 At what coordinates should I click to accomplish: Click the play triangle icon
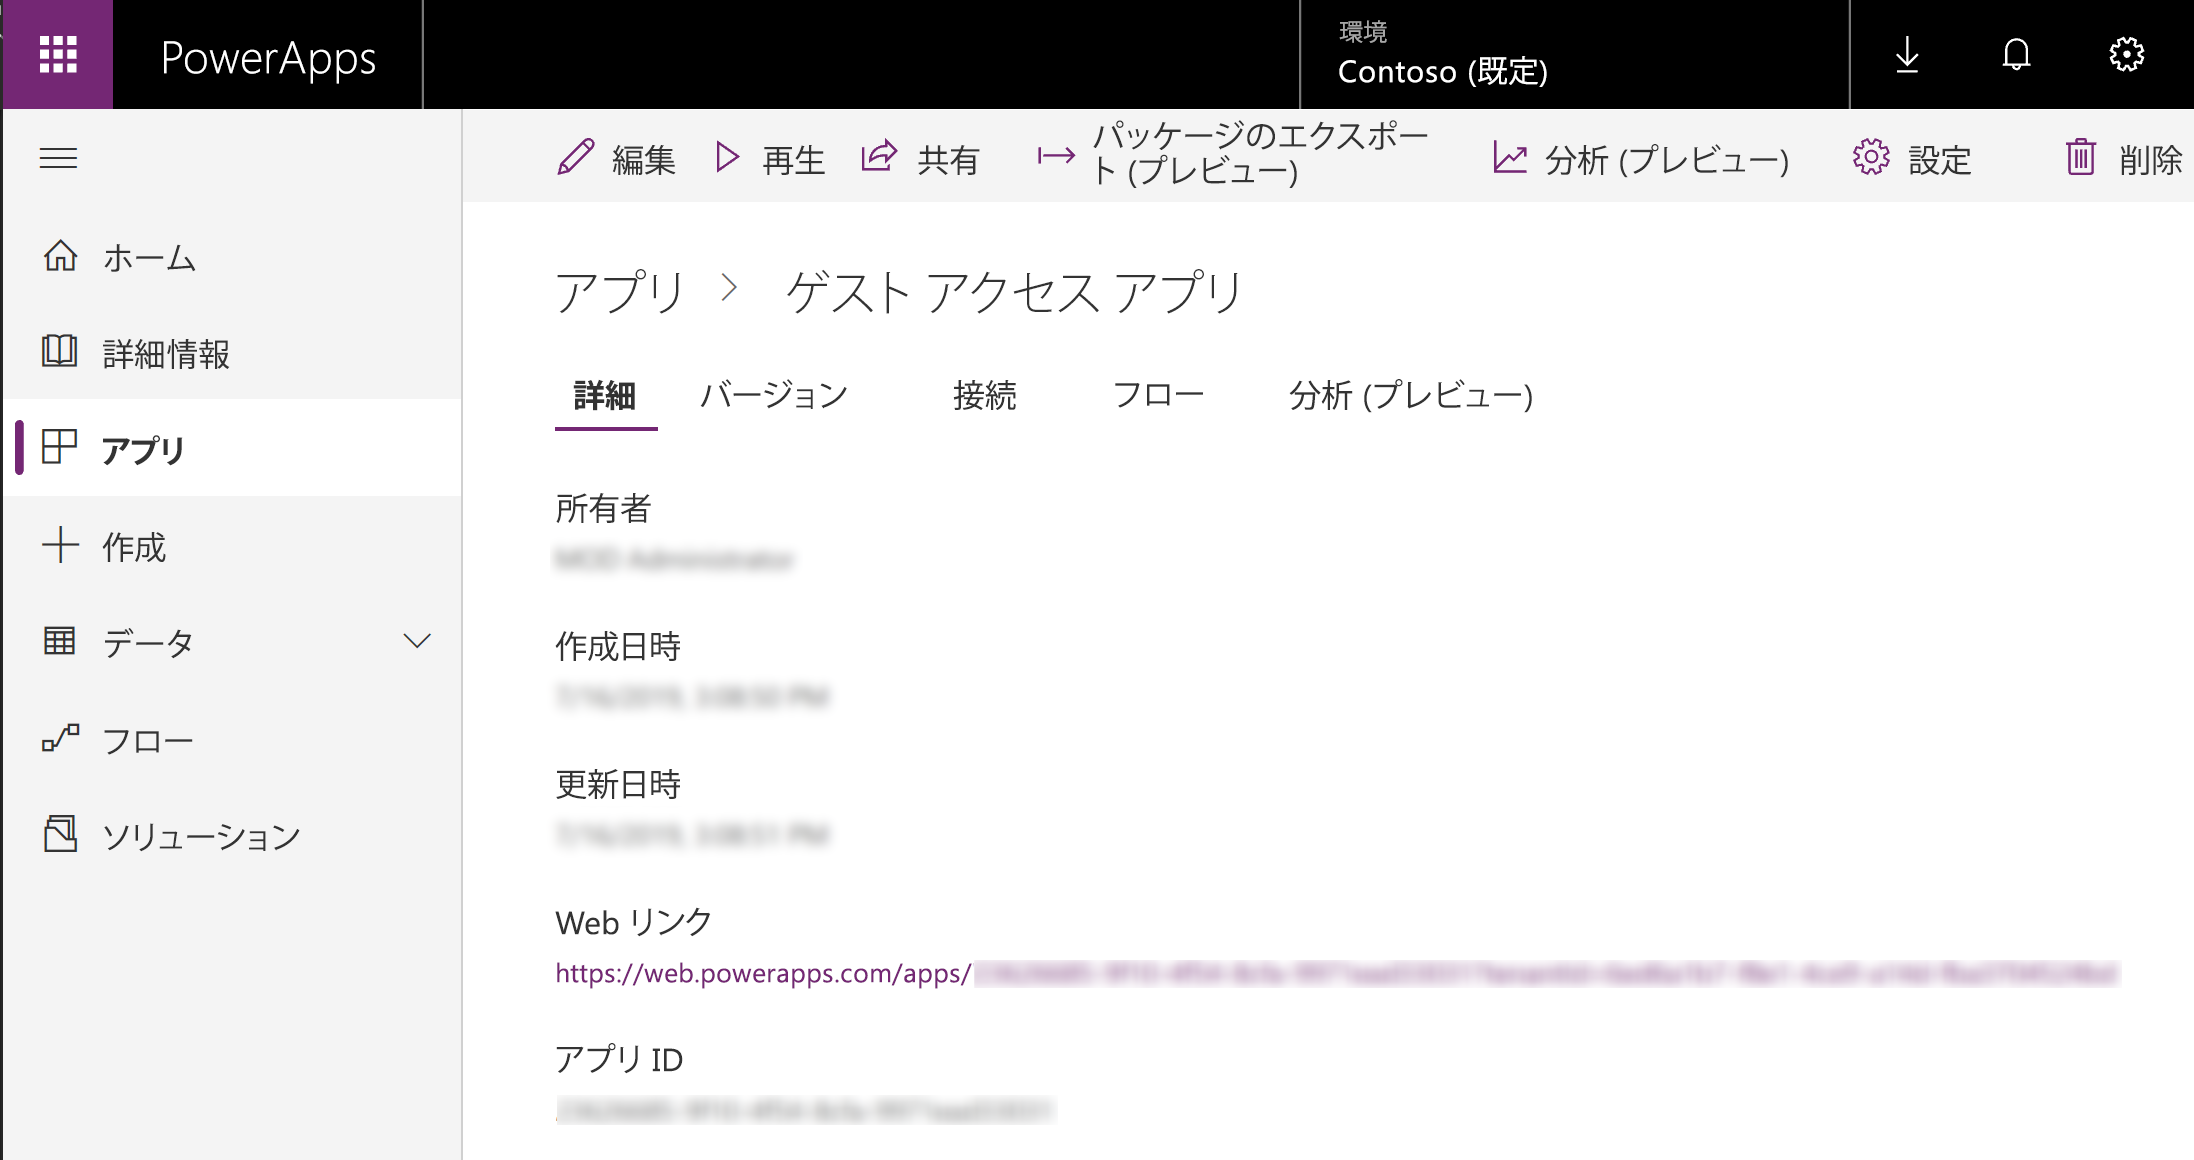(x=727, y=158)
